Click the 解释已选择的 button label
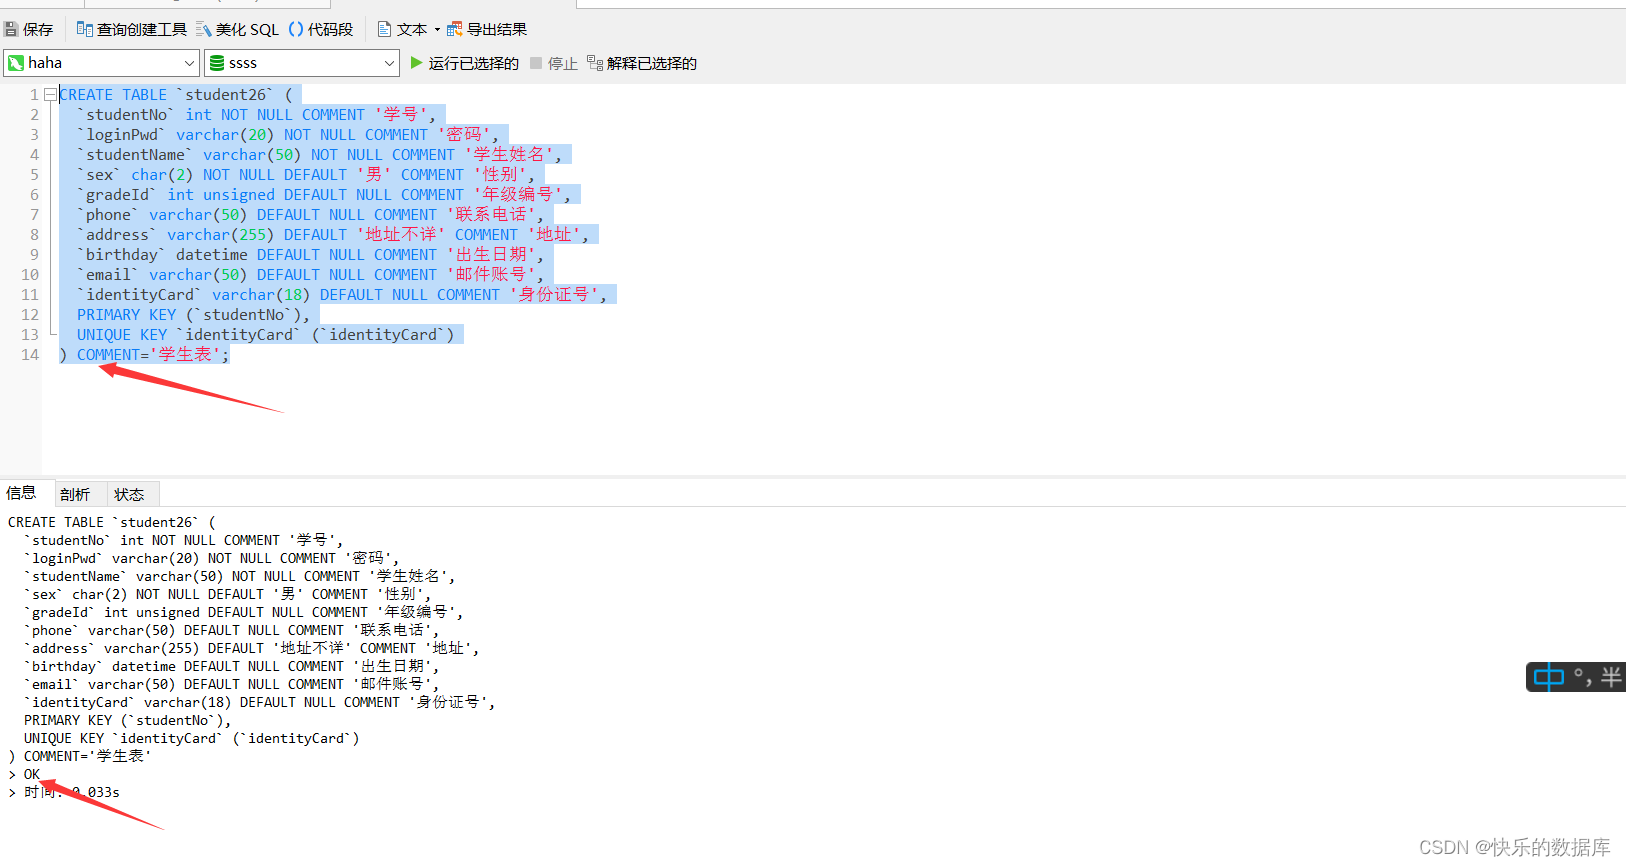 click(652, 63)
